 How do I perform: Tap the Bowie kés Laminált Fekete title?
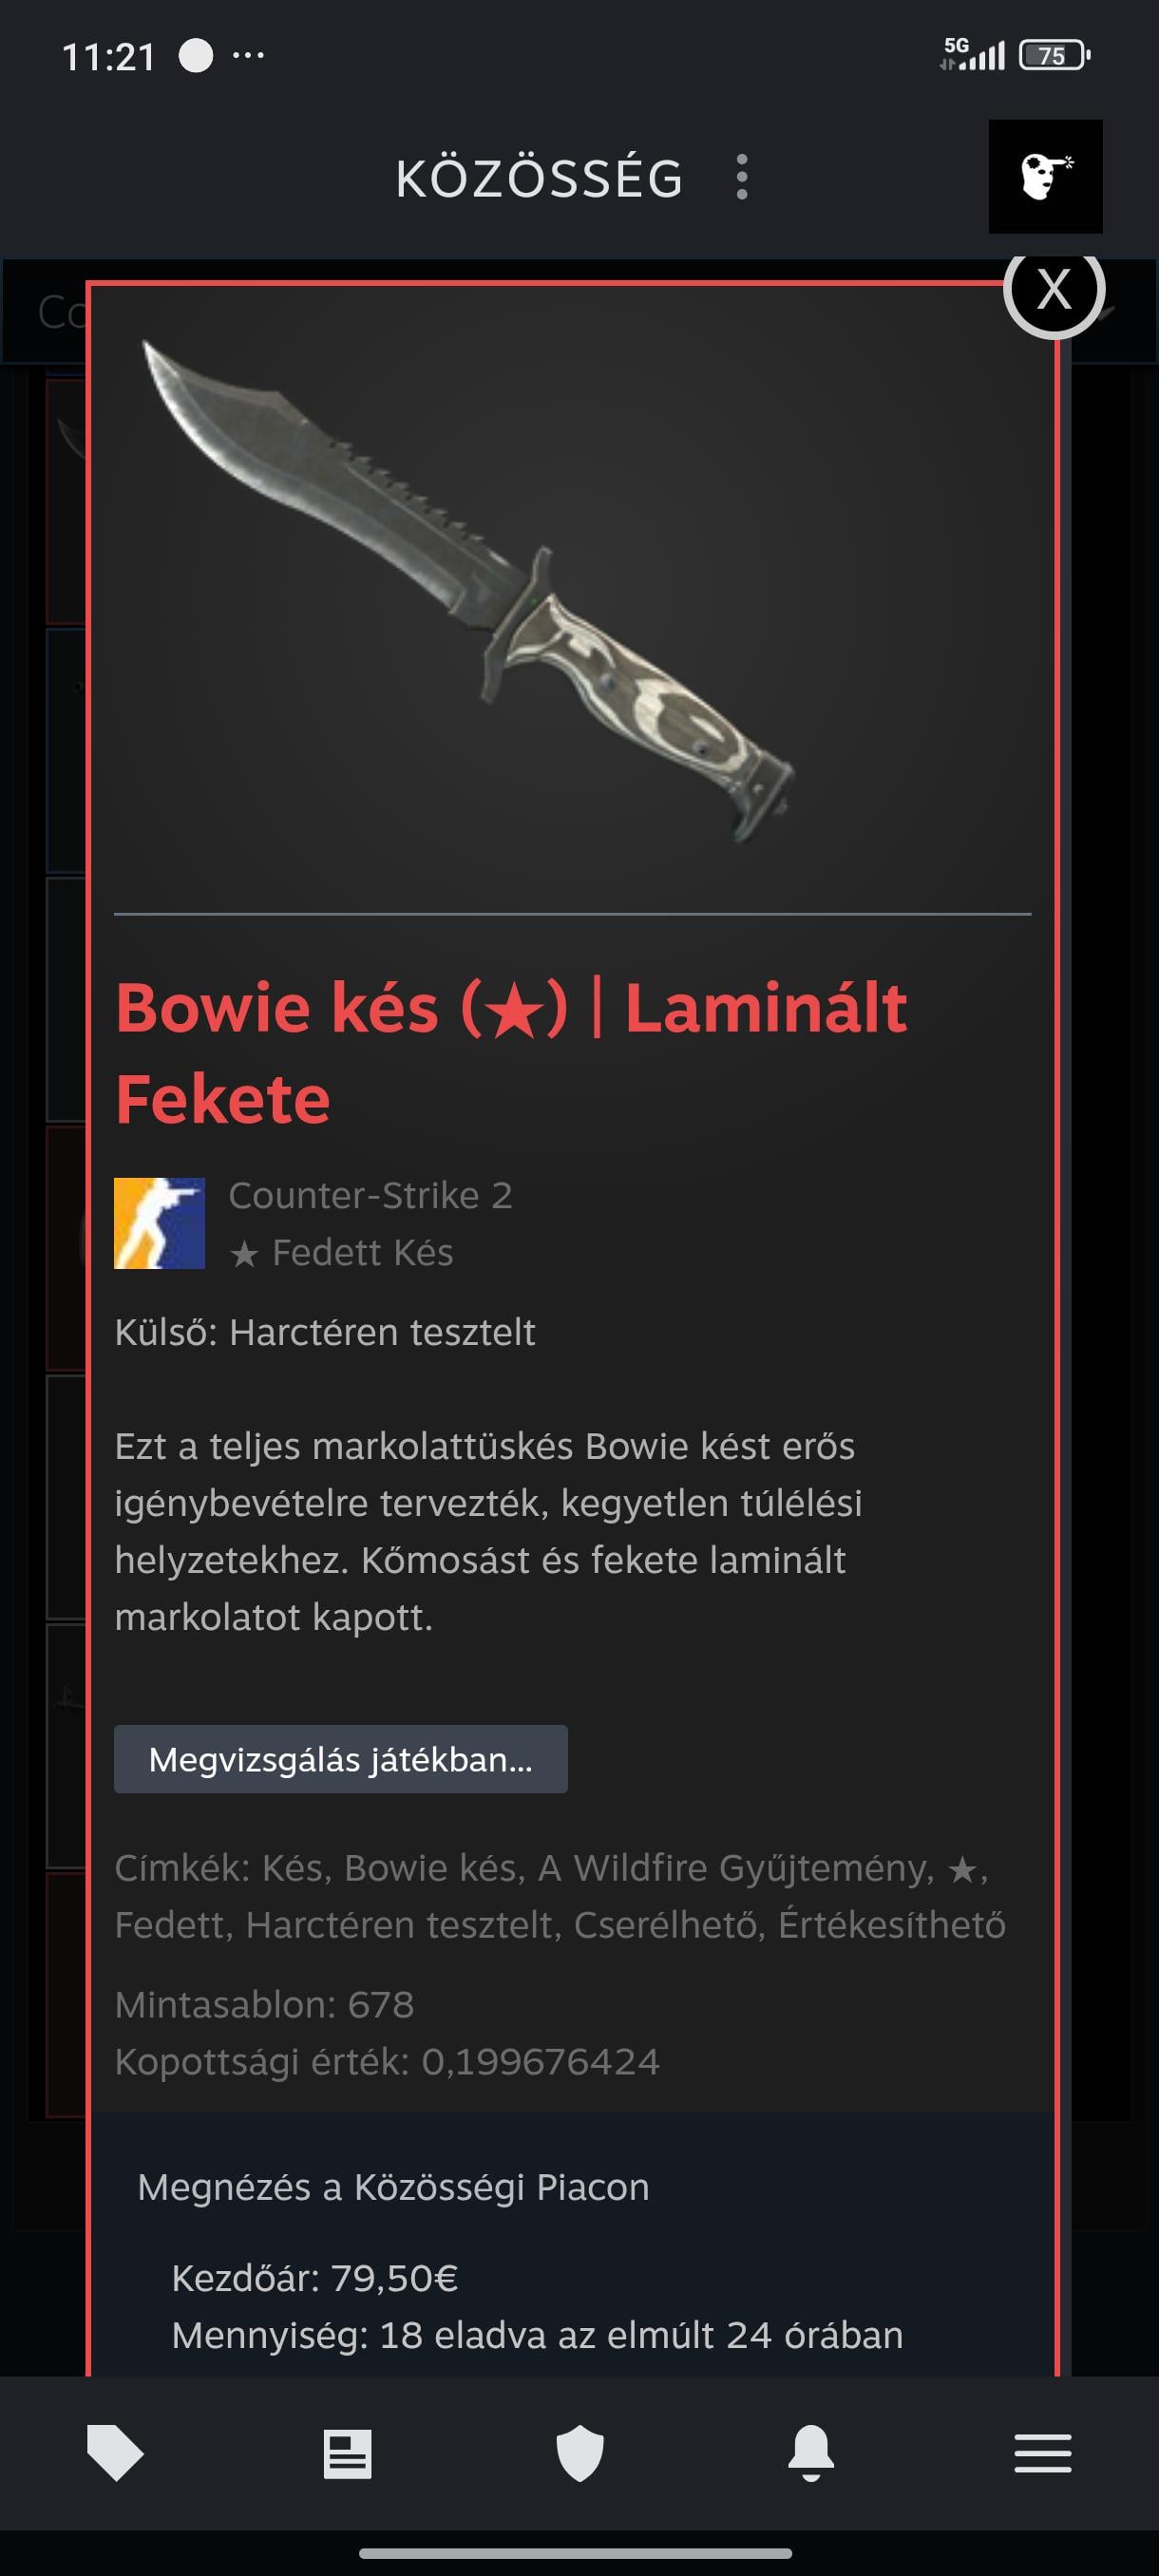(x=511, y=1052)
